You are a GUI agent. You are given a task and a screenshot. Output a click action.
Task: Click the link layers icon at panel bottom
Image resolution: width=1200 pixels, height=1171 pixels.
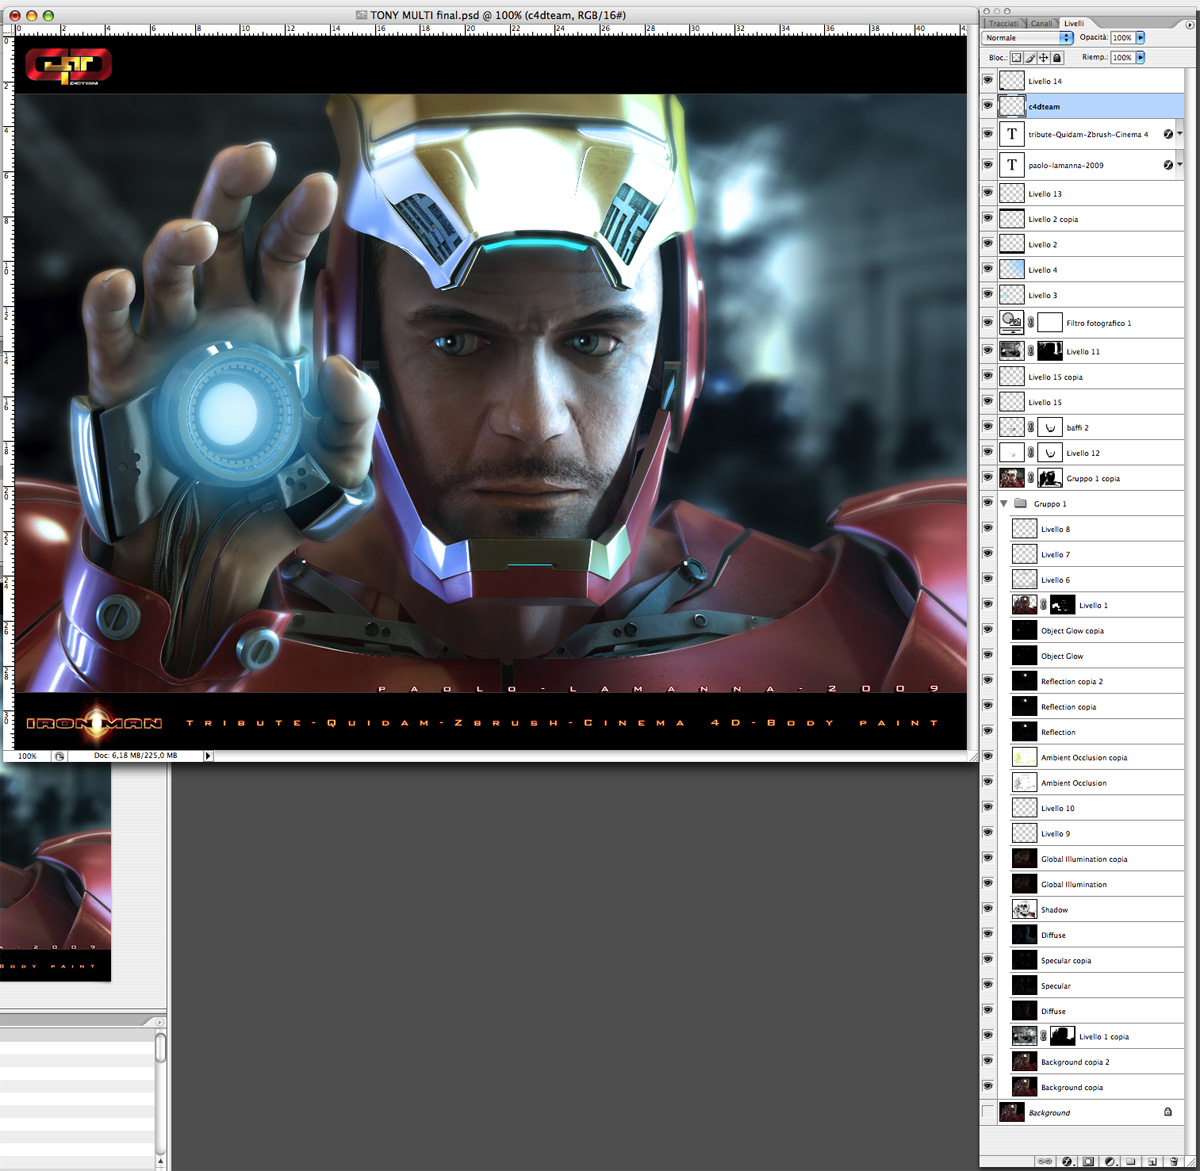tap(1046, 1161)
